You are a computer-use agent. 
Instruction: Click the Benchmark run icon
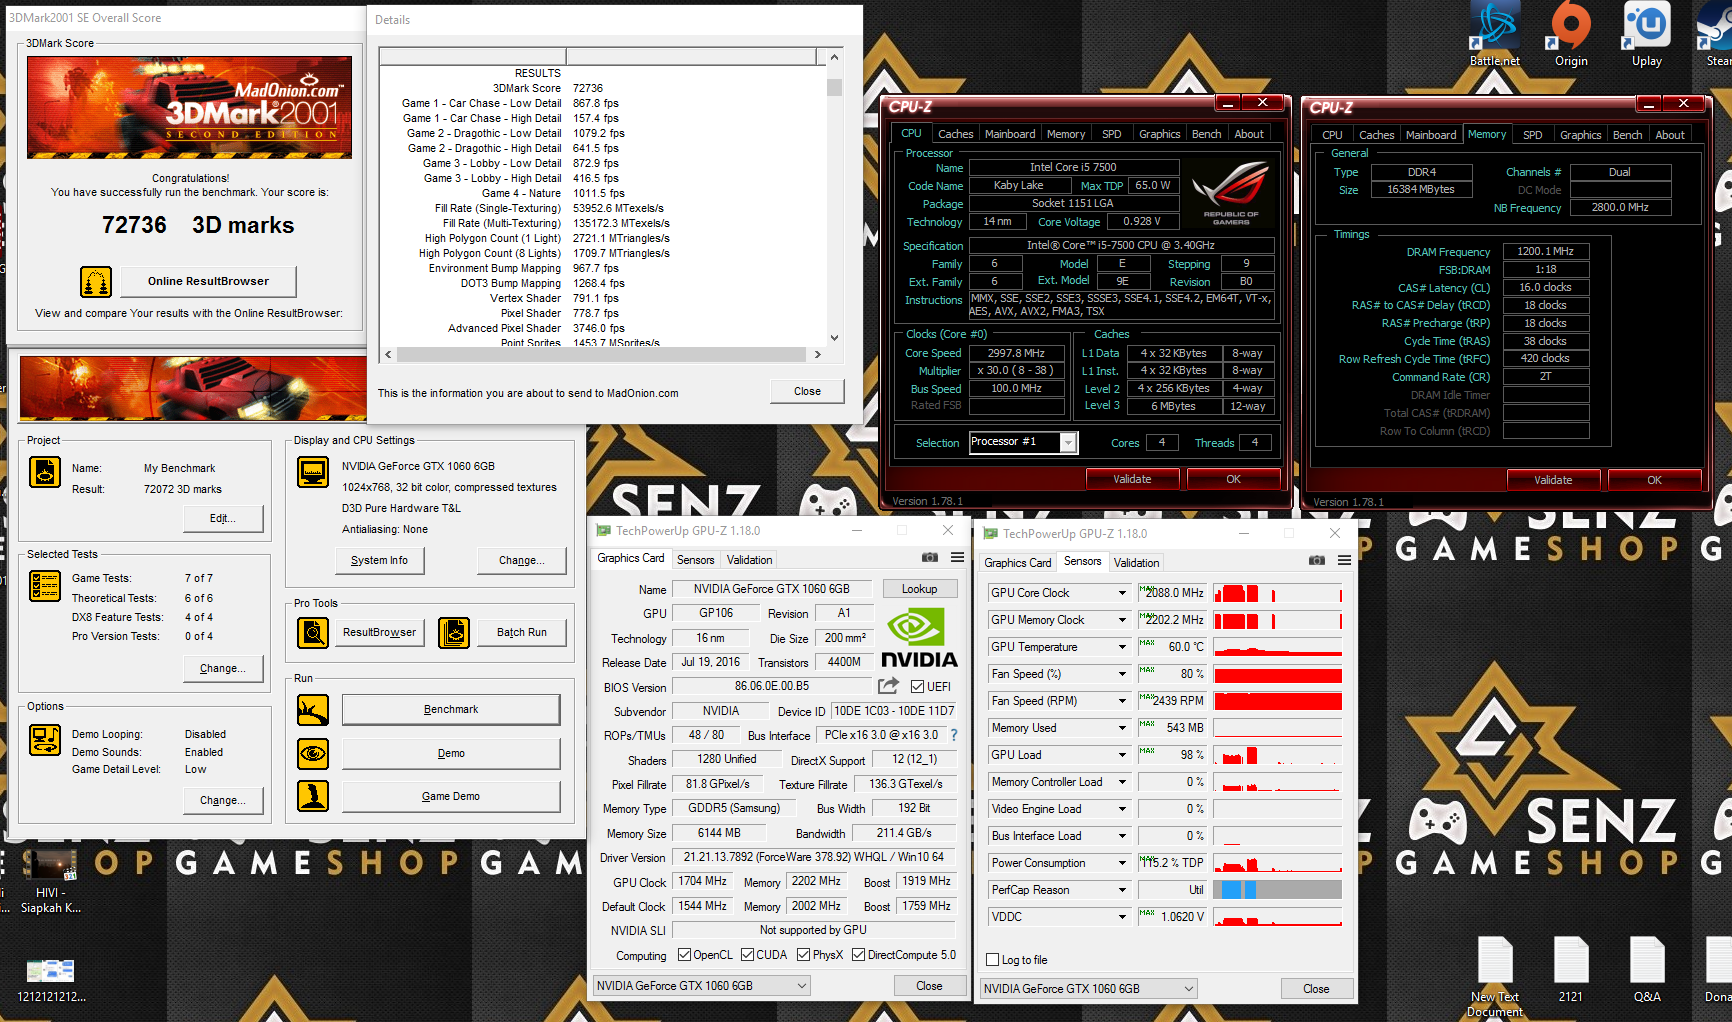pyautogui.click(x=313, y=710)
